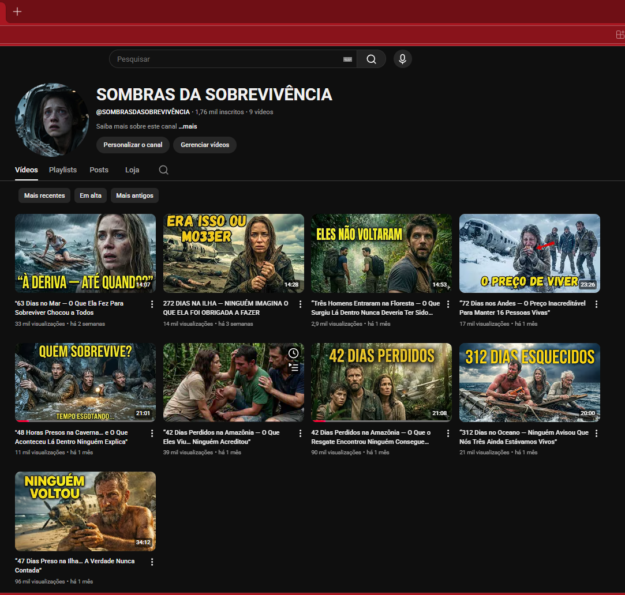Viewport: 625px width, 595px height.
Task: Expand channel description via '...mais'
Action: 188,127
